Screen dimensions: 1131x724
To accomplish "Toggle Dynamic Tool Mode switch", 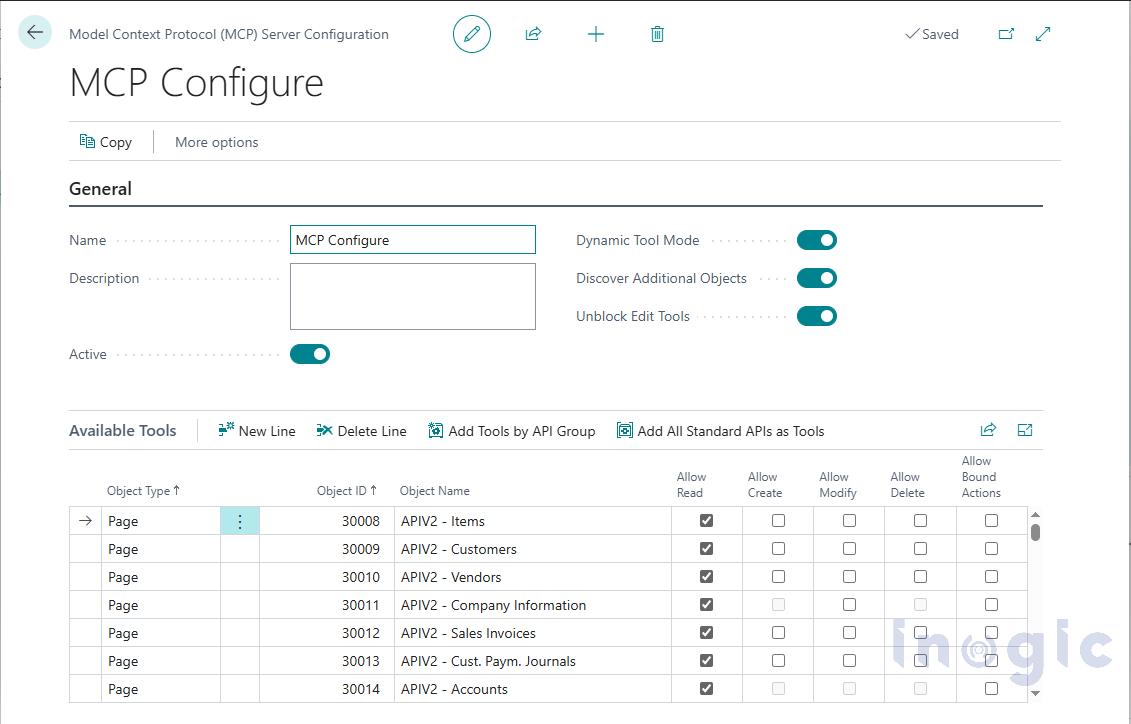I will tap(817, 240).
